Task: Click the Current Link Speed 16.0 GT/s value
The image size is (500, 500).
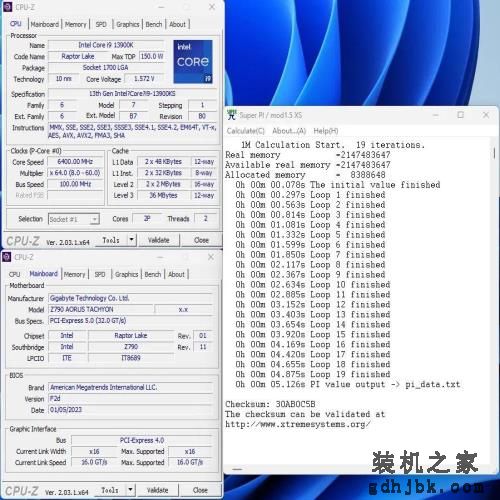Action: pyautogui.click(x=94, y=462)
